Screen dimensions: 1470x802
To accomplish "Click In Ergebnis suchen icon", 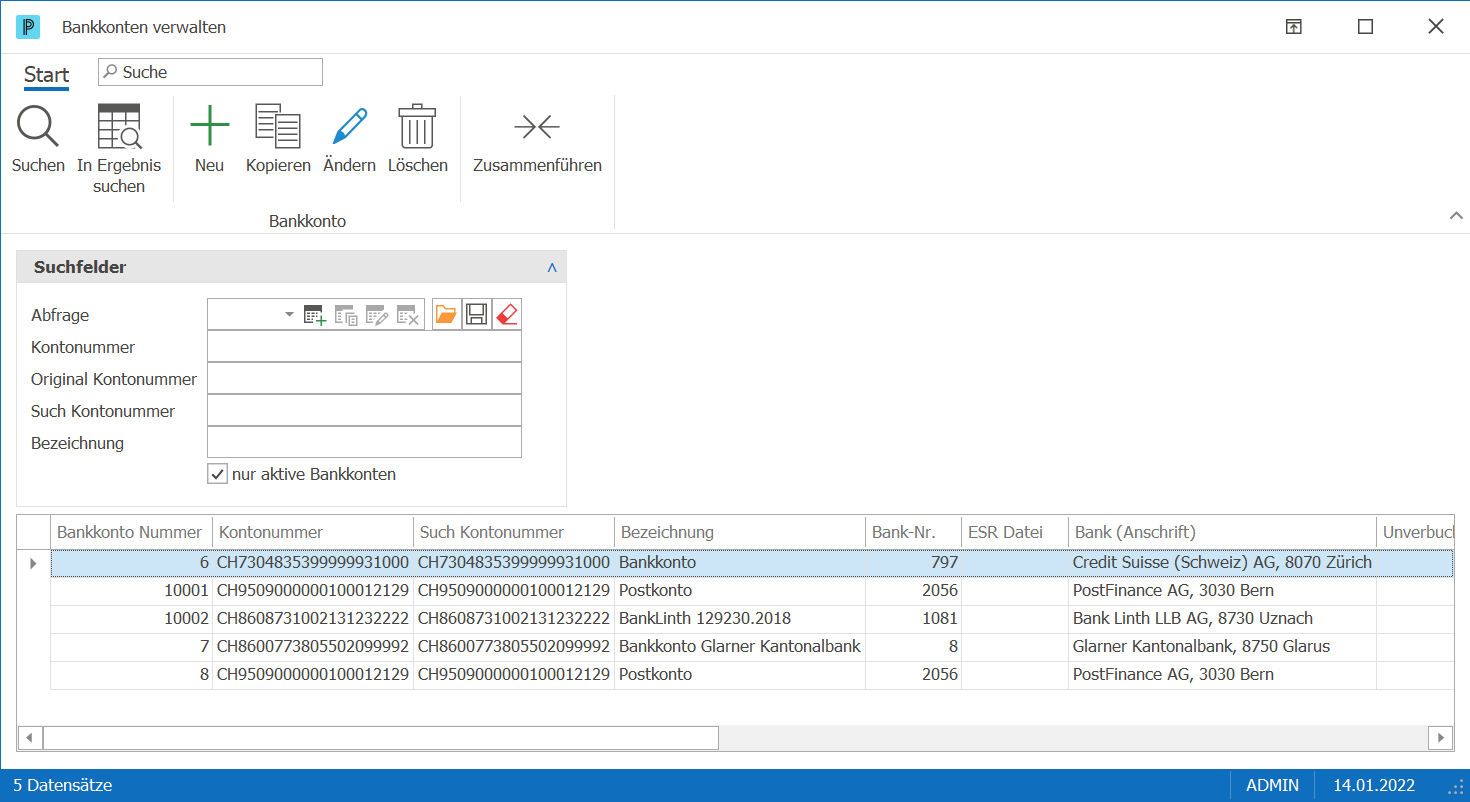I will 119,127.
